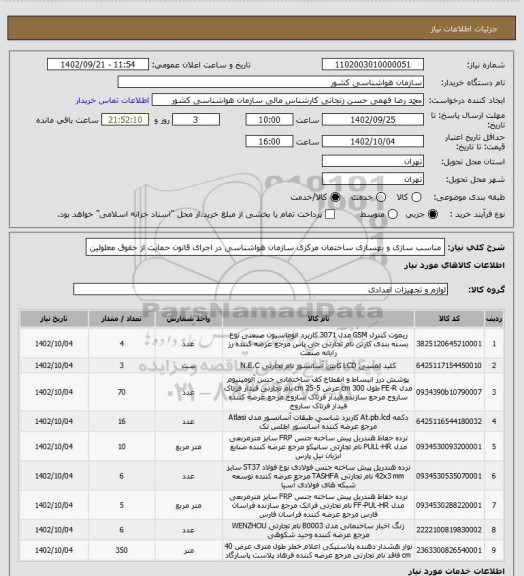
Task: Select the کالا radio button
Action: (416, 197)
